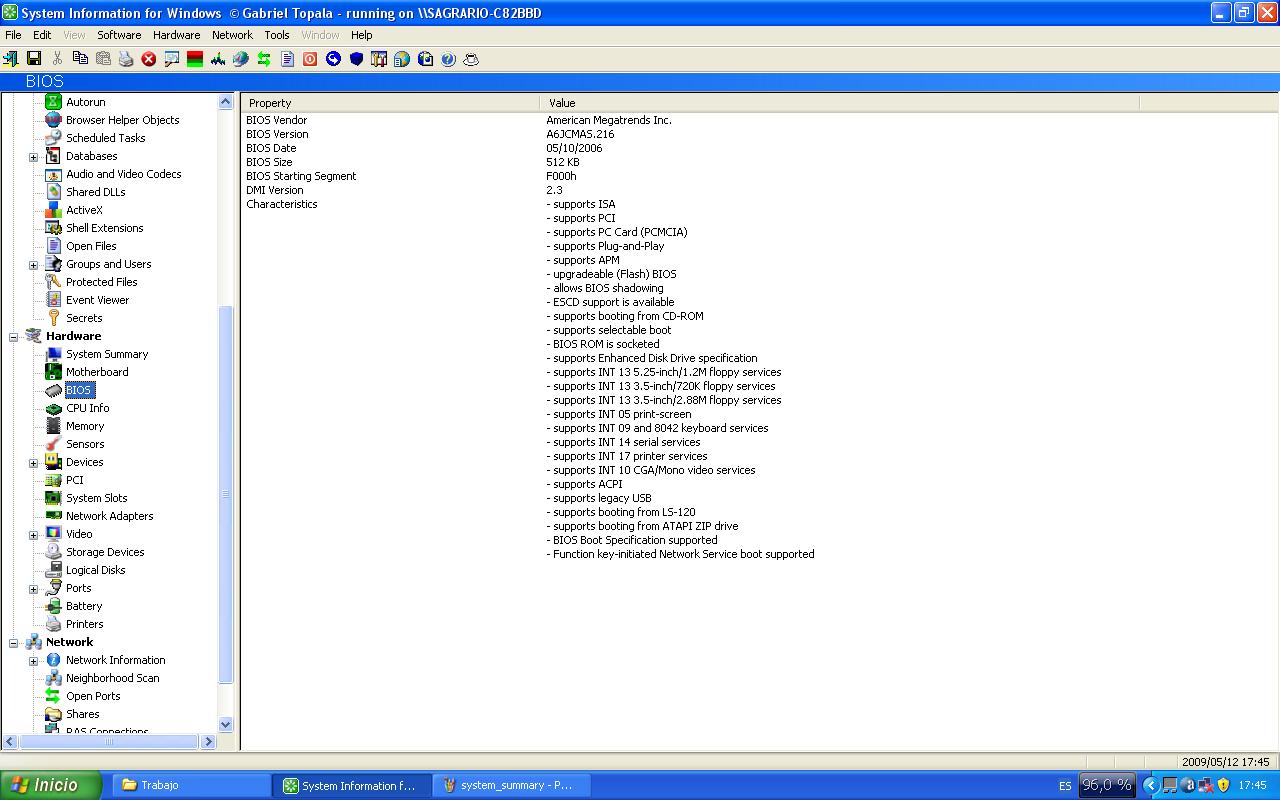Select System Summary in tree
1280x800 pixels.
(107, 354)
